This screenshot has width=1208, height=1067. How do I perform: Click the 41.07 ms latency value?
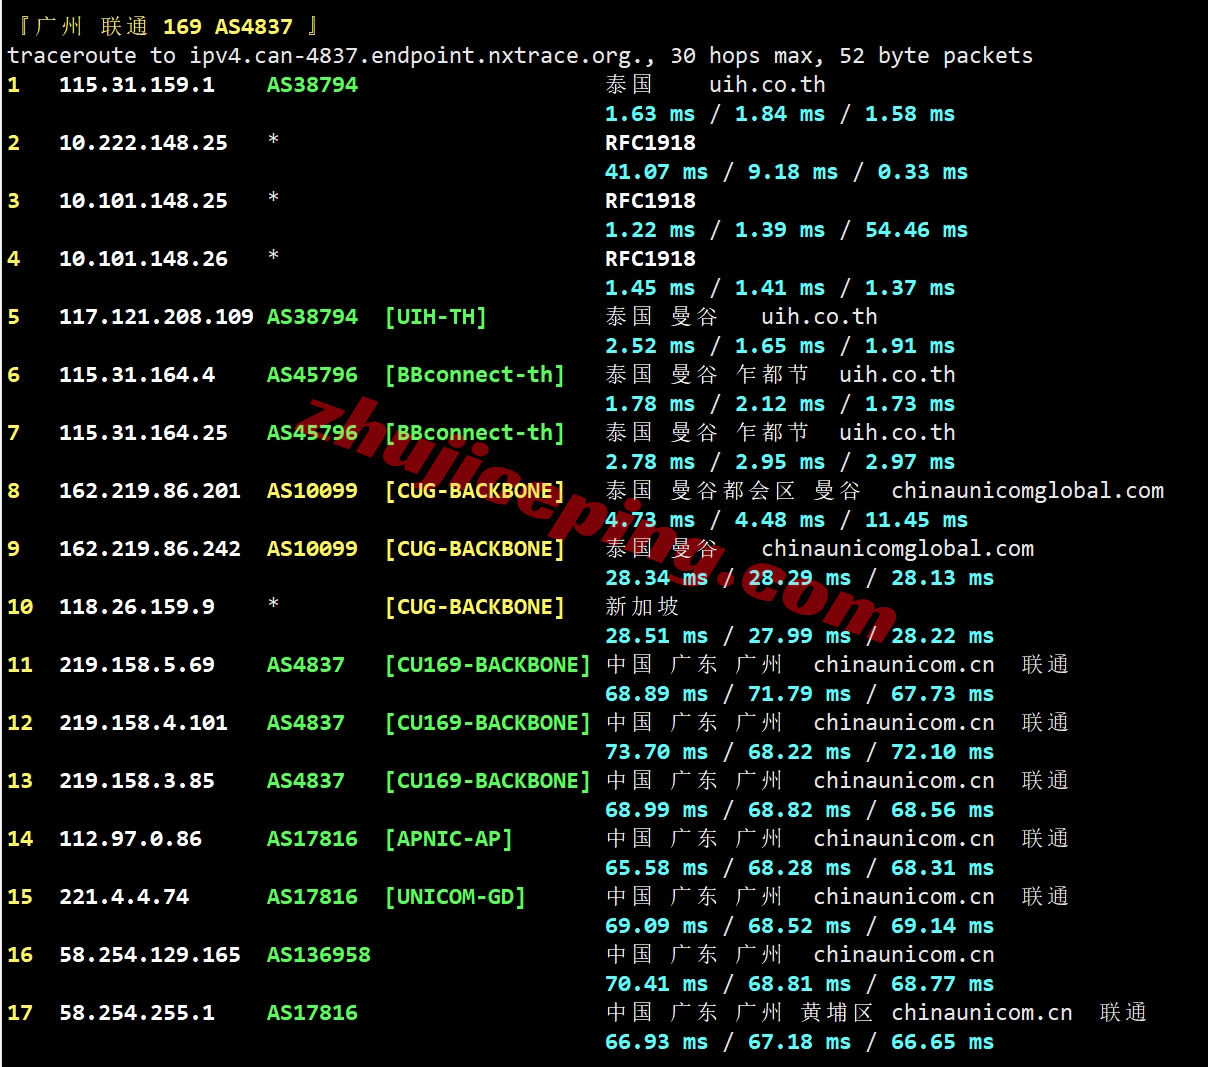[656, 171]
